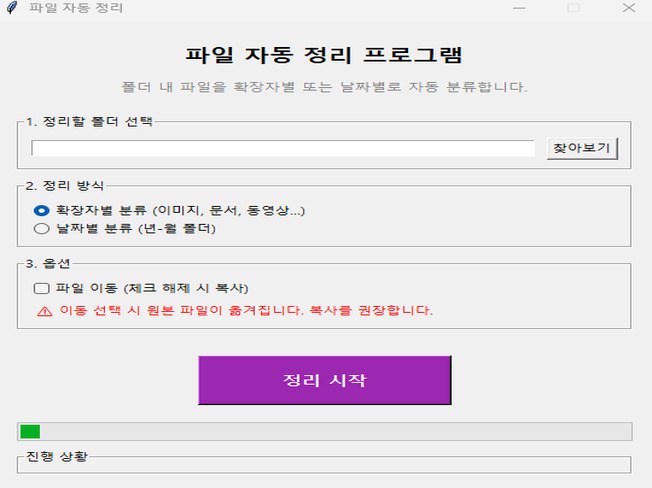The image size is (652, 488).
Task: Start organizing with the 정리 시작 button
Action: [x=324, y=380]
